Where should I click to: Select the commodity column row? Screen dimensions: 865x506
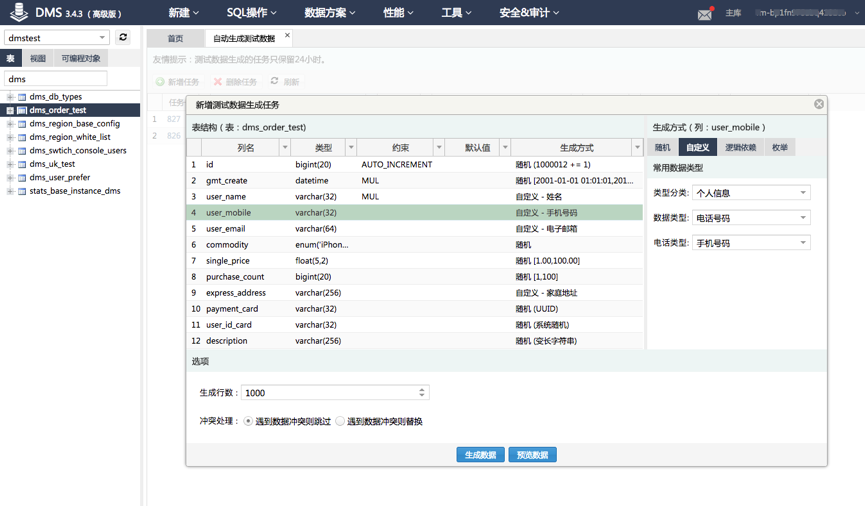coord(415,244)
